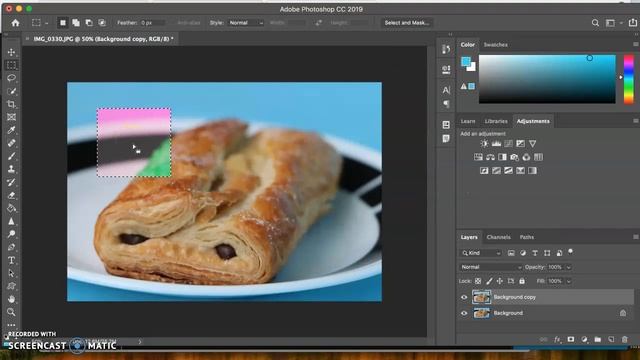Image resolution: width=640 pixels, height=360 pixels.
Task: Create a new layer group folder
Action: 598,339
